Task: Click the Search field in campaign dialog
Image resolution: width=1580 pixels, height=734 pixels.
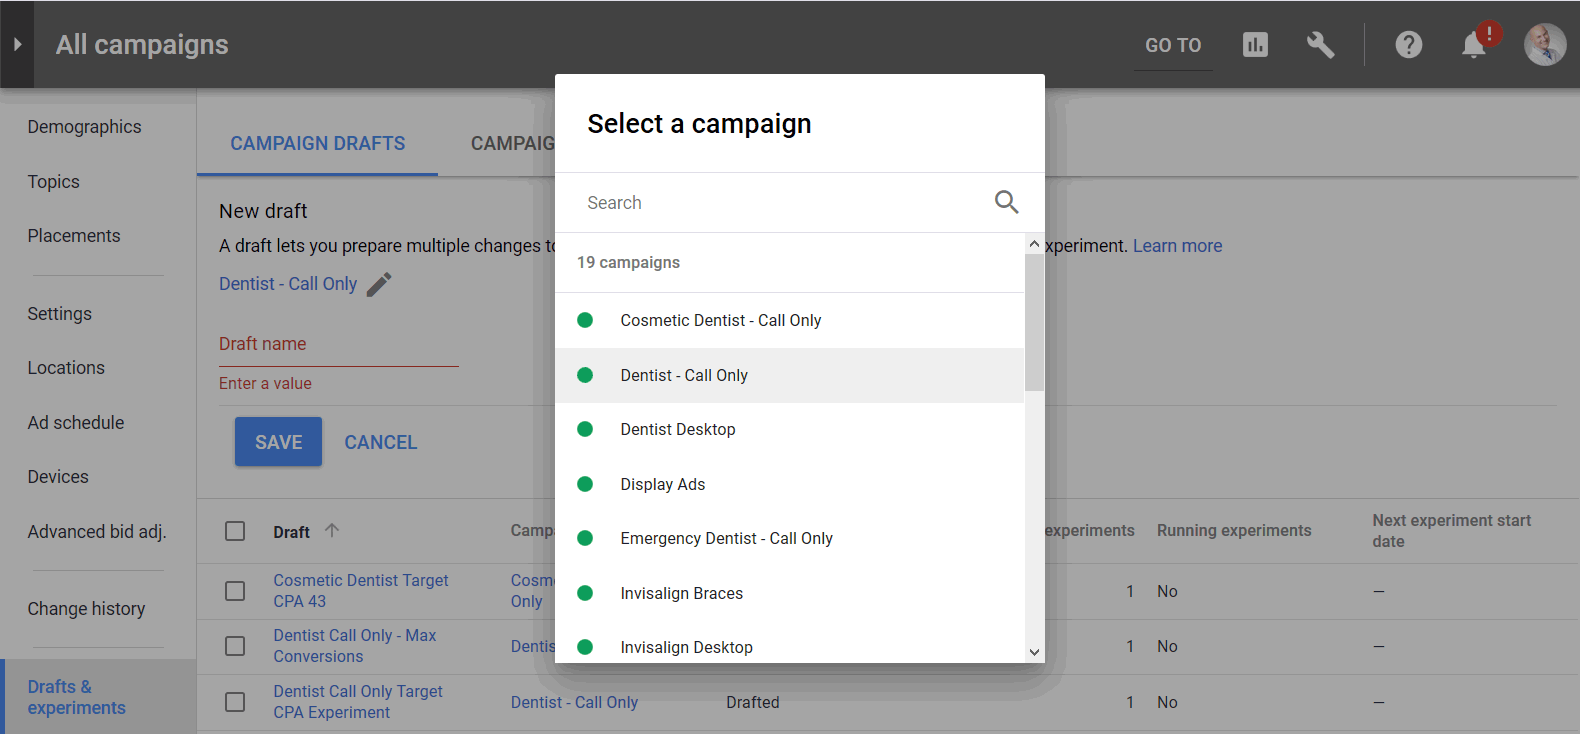Action: point(780,203)
